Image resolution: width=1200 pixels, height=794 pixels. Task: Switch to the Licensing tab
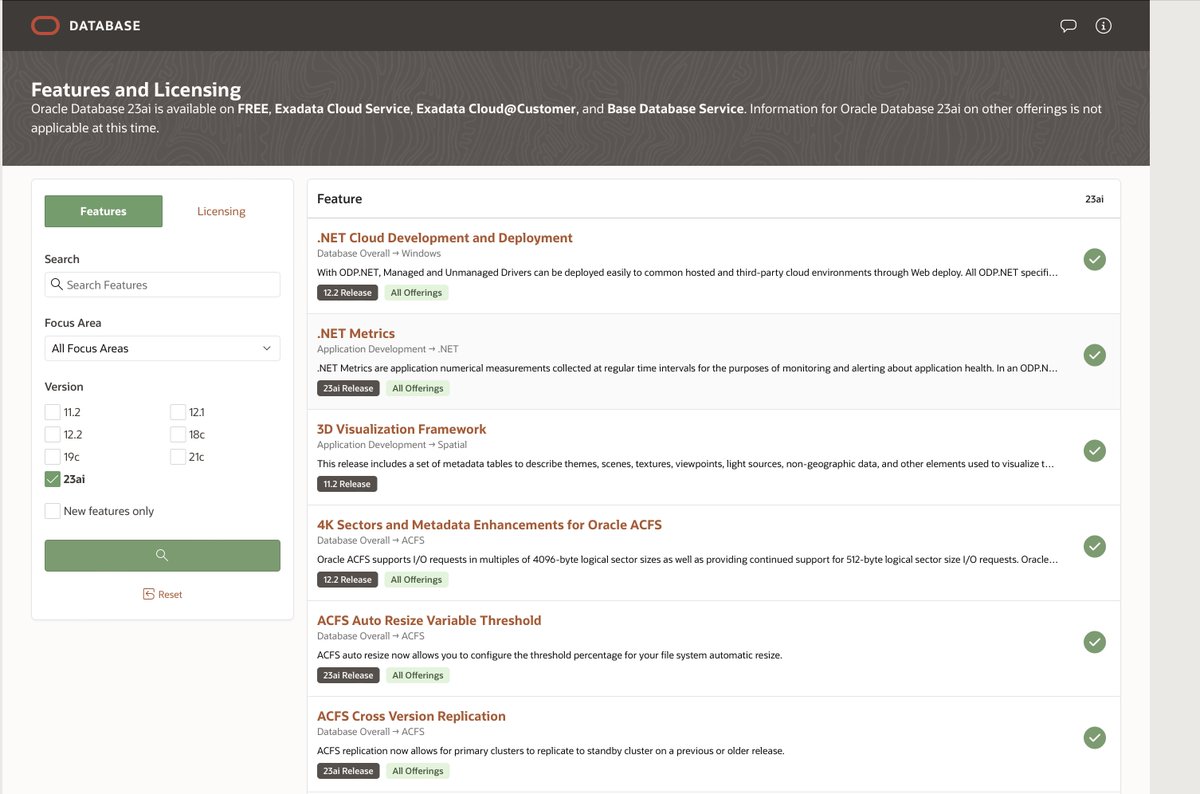pyautogui.click(x=221, y=211)
